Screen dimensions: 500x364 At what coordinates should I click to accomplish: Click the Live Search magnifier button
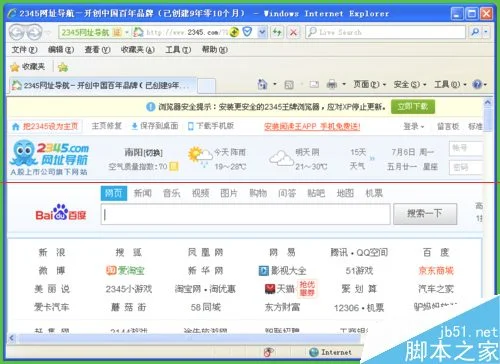[x=475, y=32]
